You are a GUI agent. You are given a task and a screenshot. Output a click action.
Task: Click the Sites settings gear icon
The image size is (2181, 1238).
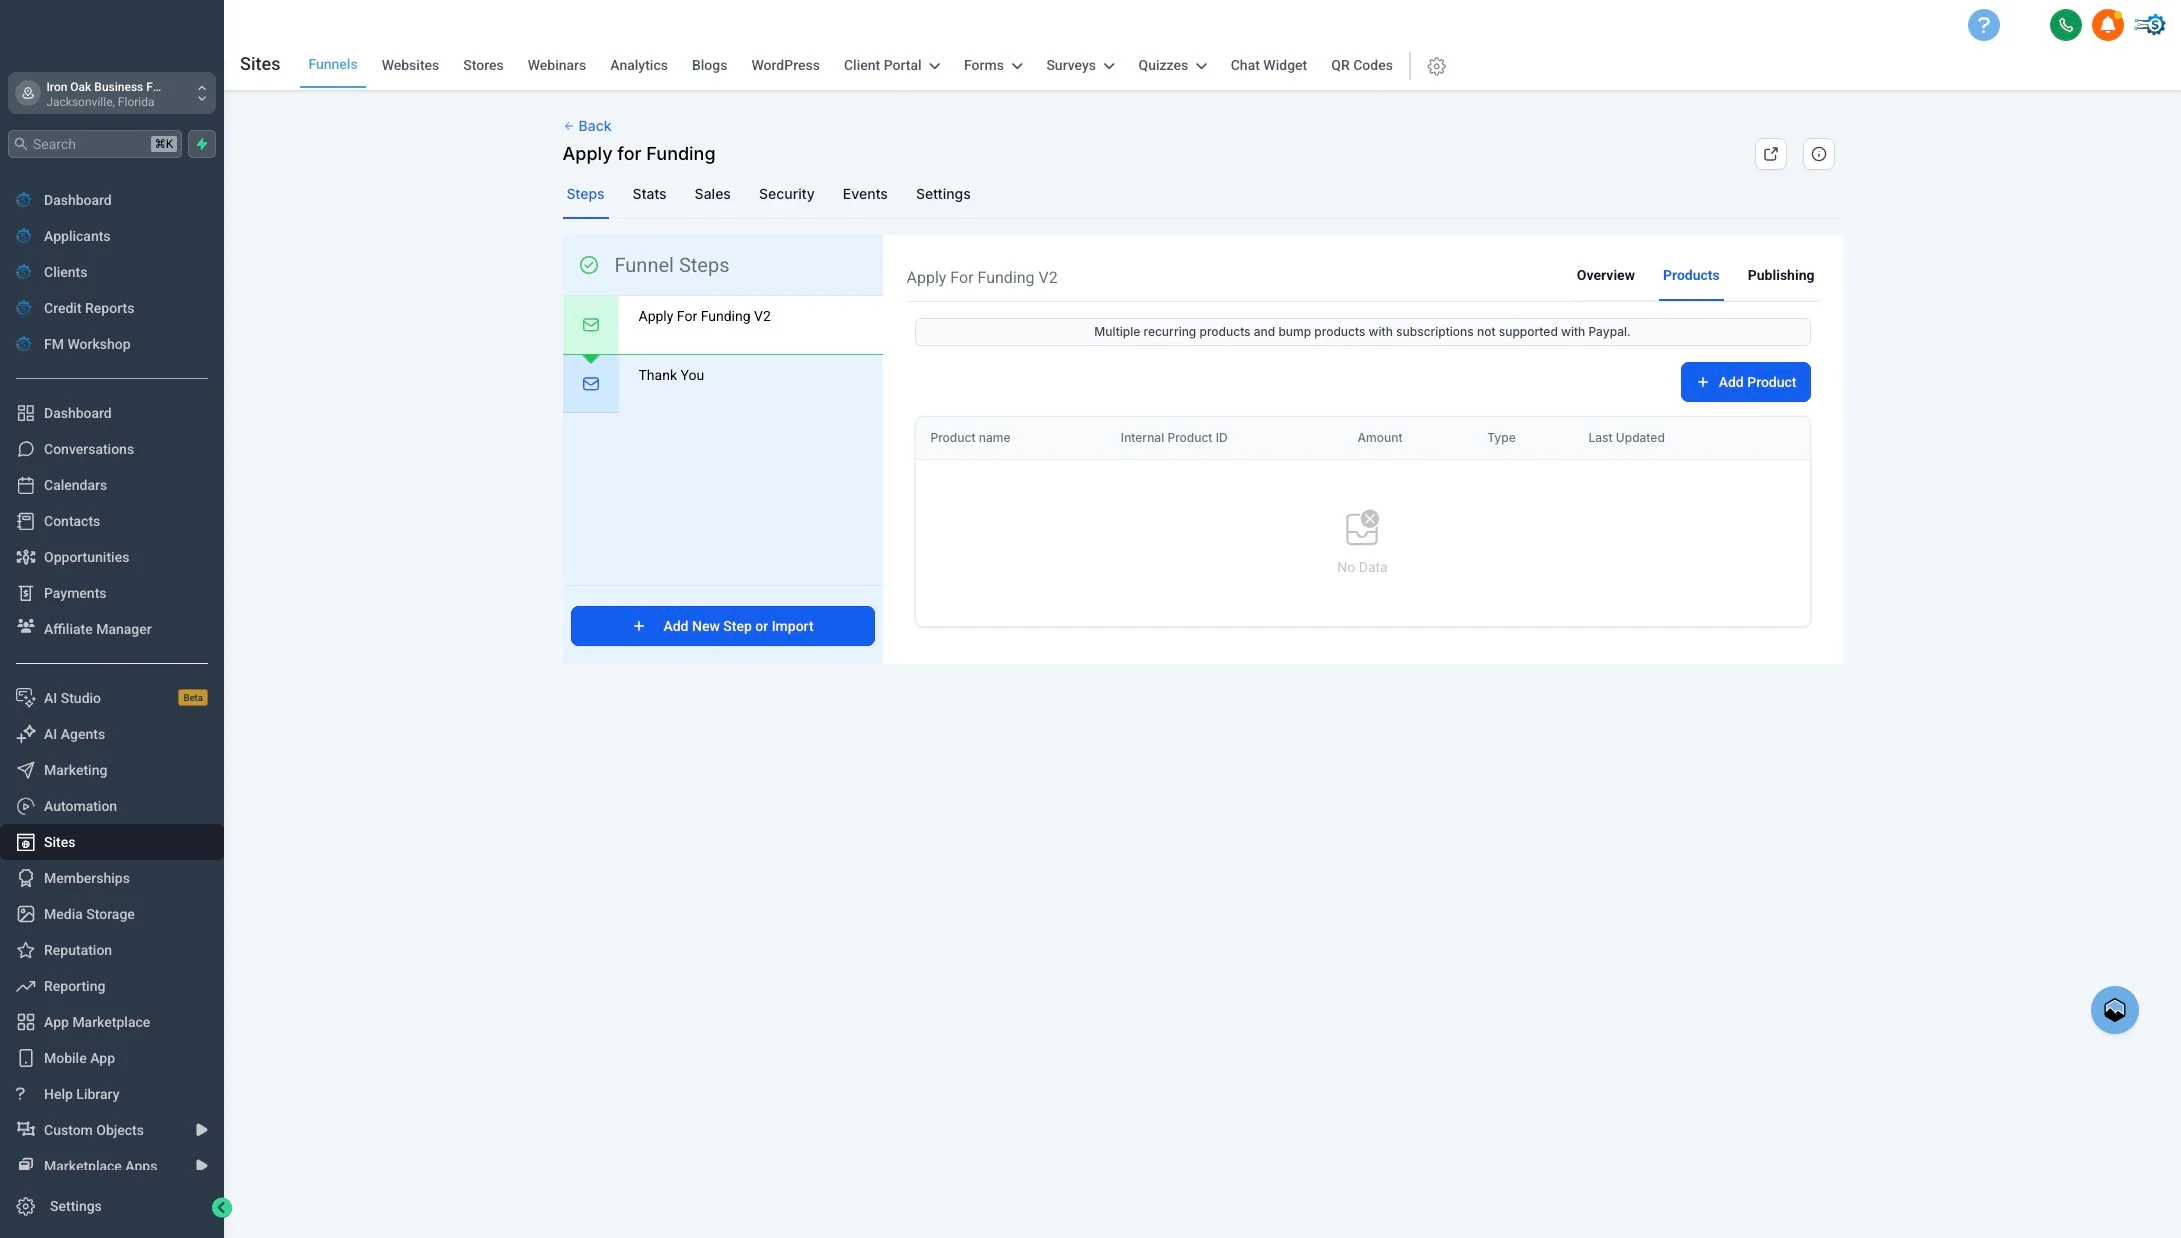click(x=1436, y=66)
